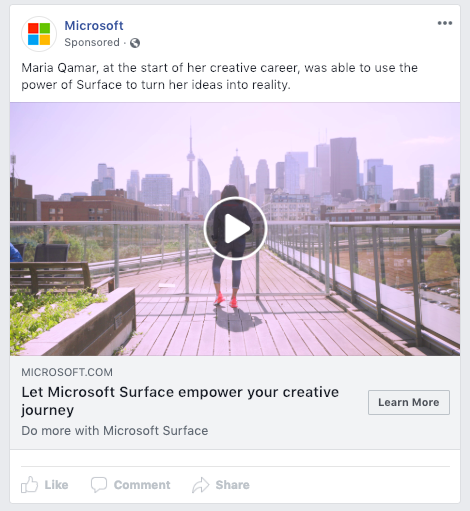Click the speech bubble Comment icon
470x511 pixels.
click(x=99, y=485)
